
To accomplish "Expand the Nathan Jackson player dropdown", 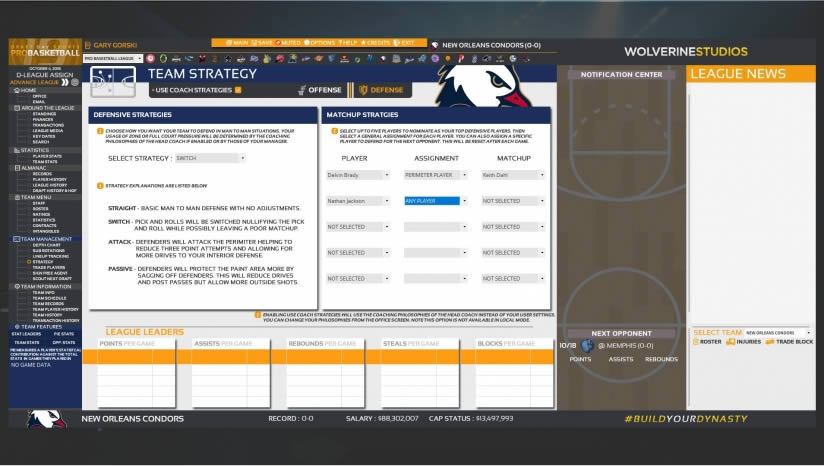I will point(357,201).
